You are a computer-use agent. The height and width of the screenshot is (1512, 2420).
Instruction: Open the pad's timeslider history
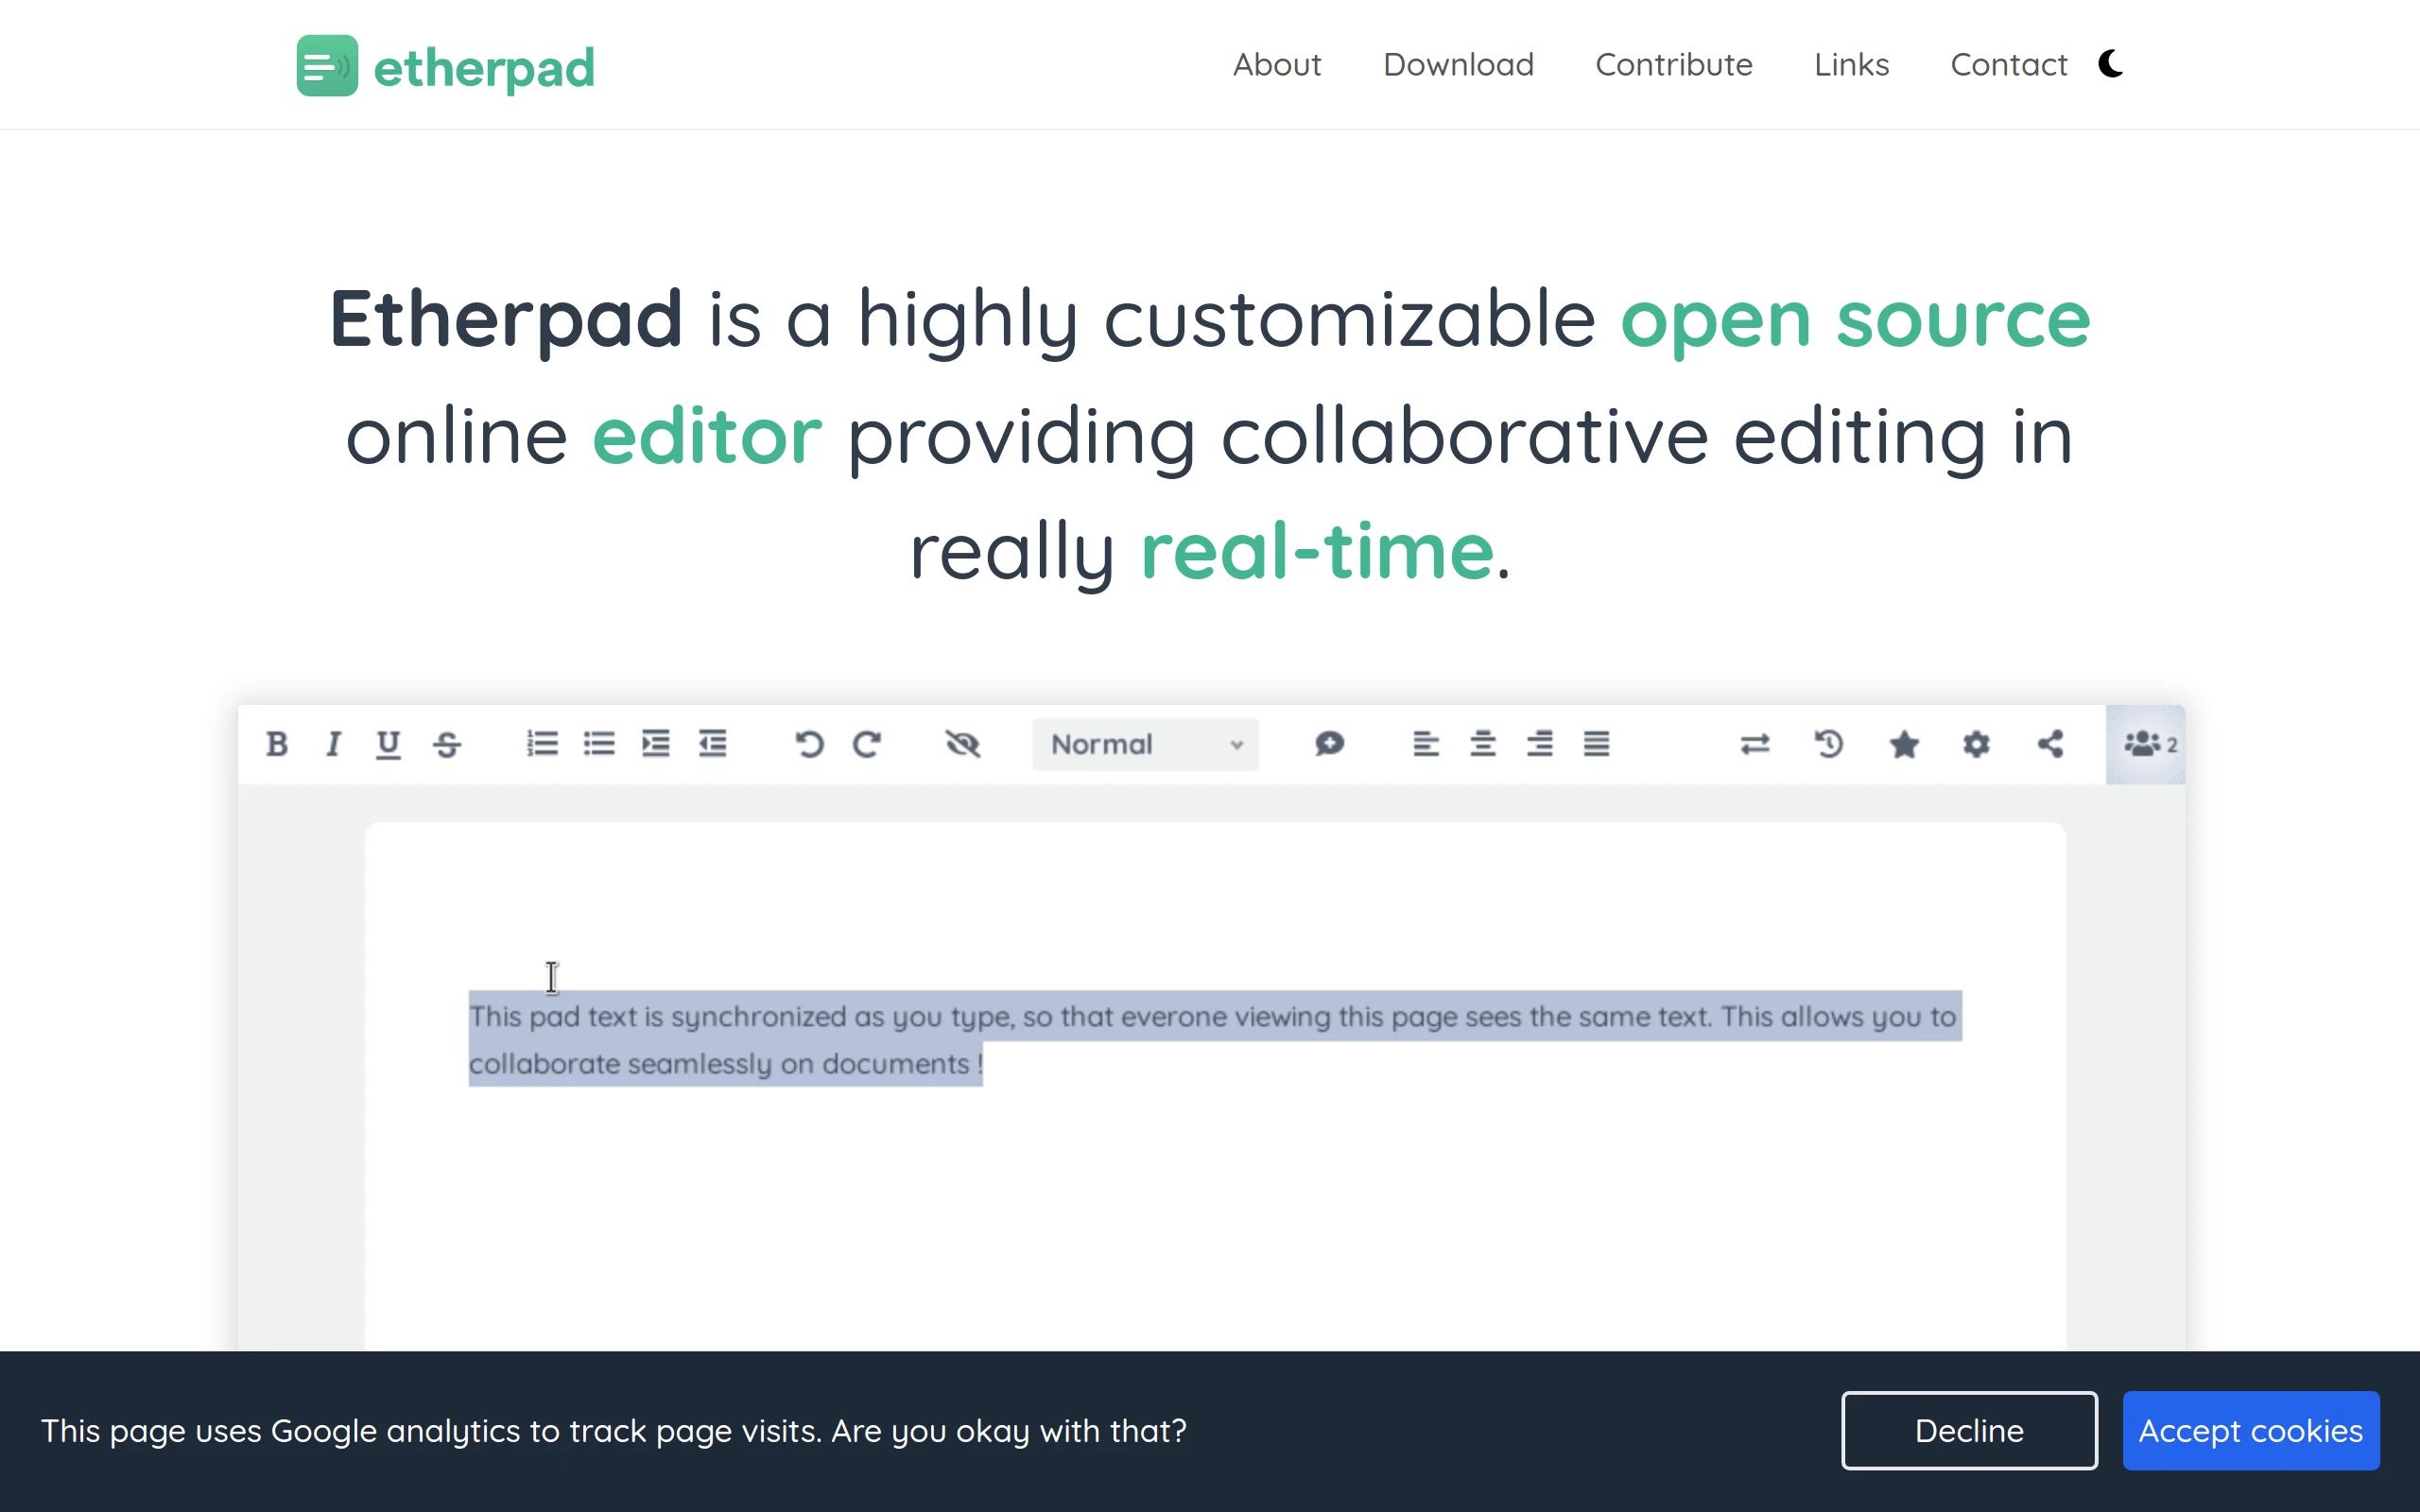click(x=1828, y=744)
